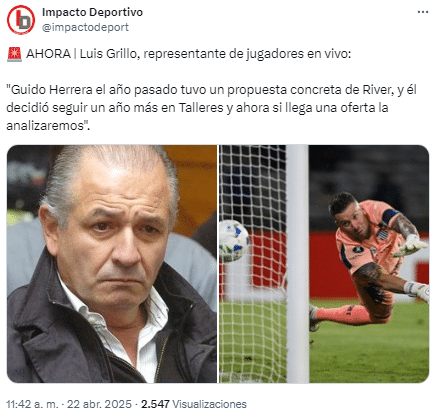Open the @impactodeport handle link

pos(85,27)
